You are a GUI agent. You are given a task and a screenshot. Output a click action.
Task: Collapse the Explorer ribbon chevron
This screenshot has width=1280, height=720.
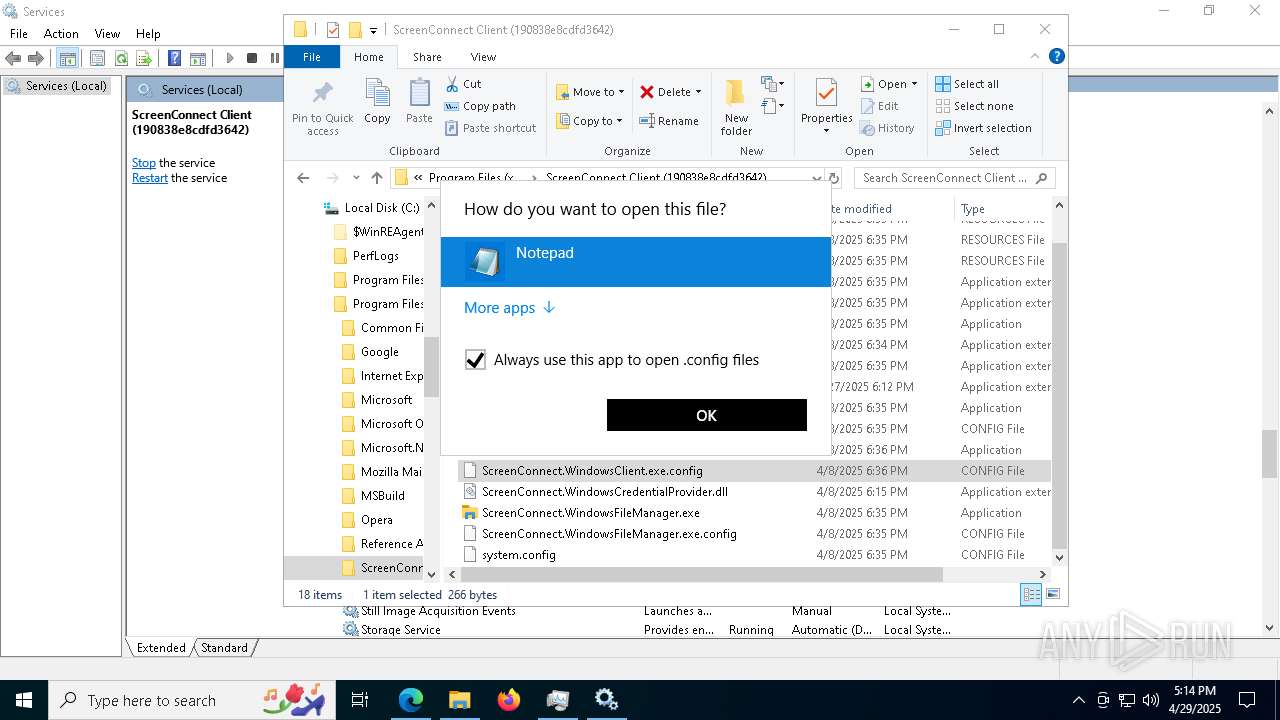[1036, 56]
